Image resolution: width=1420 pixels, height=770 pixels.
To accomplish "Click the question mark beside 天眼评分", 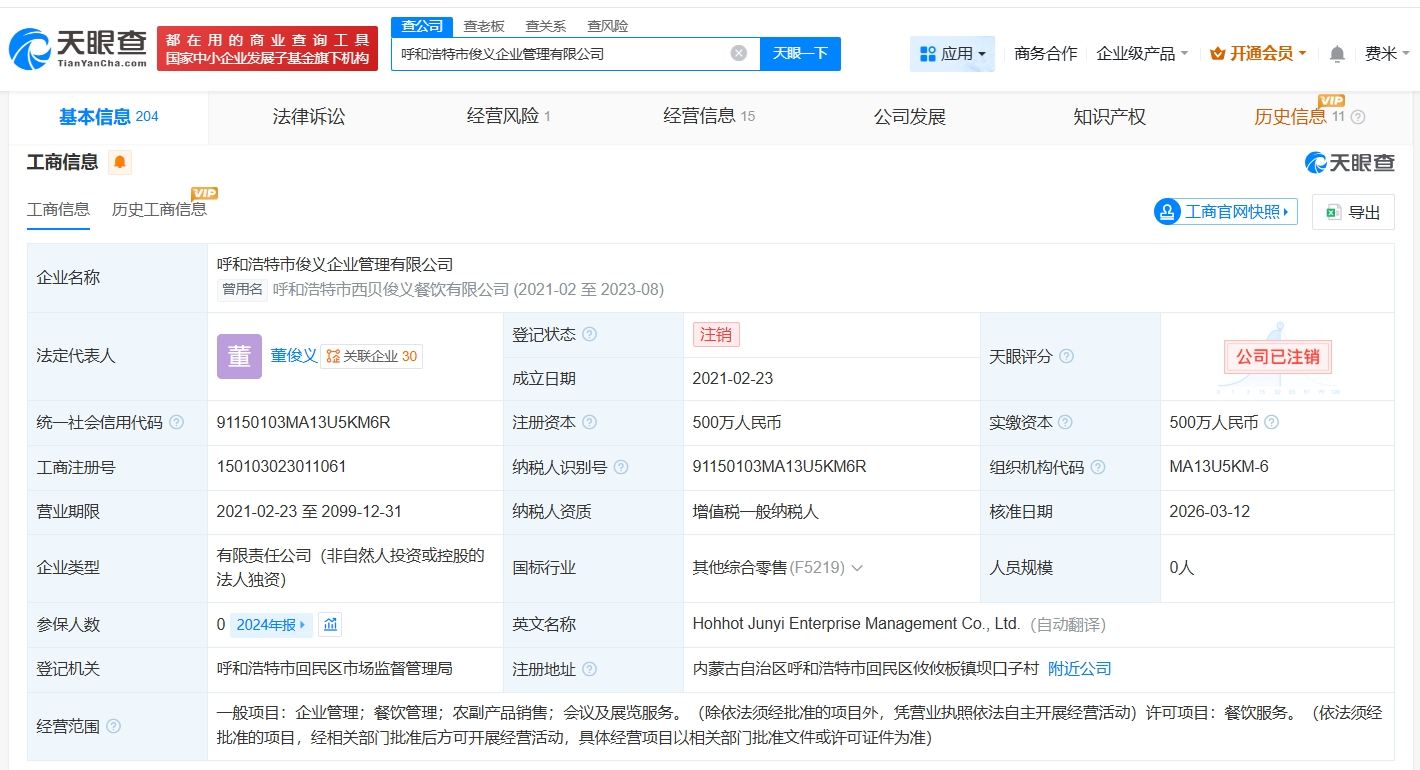I will coord(1067,357).
